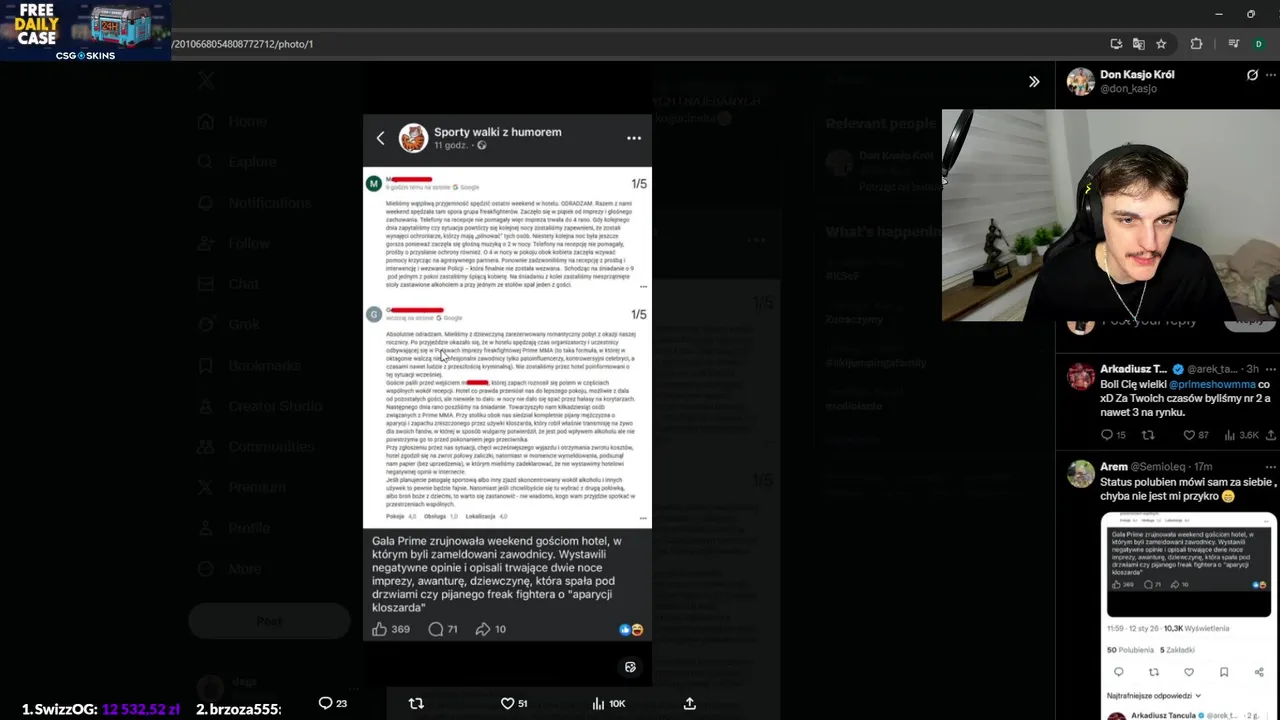
Task: Click 50 Polubienia in Arem's screenshot
Action: pos(1129,650)
